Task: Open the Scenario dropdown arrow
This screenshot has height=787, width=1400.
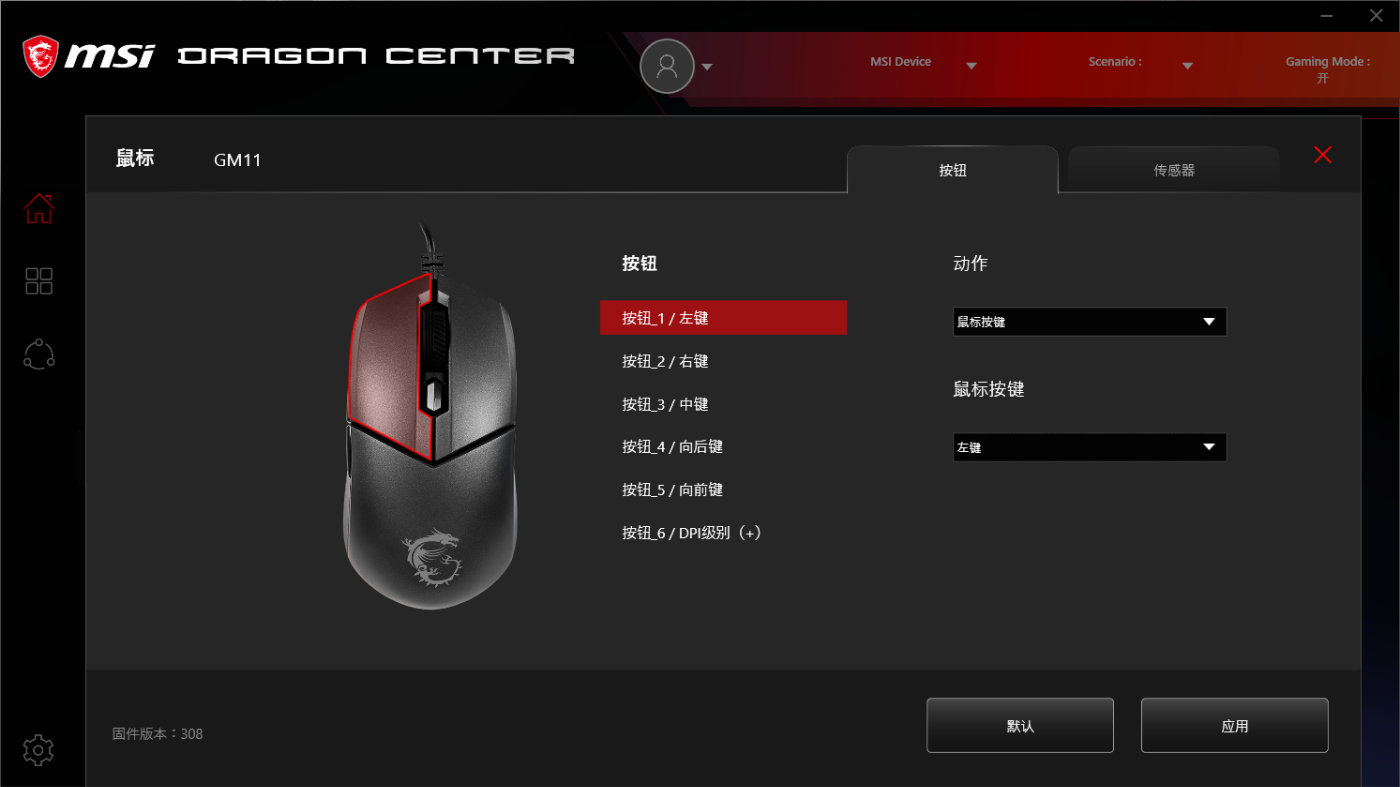Action: coord(1187,66)
